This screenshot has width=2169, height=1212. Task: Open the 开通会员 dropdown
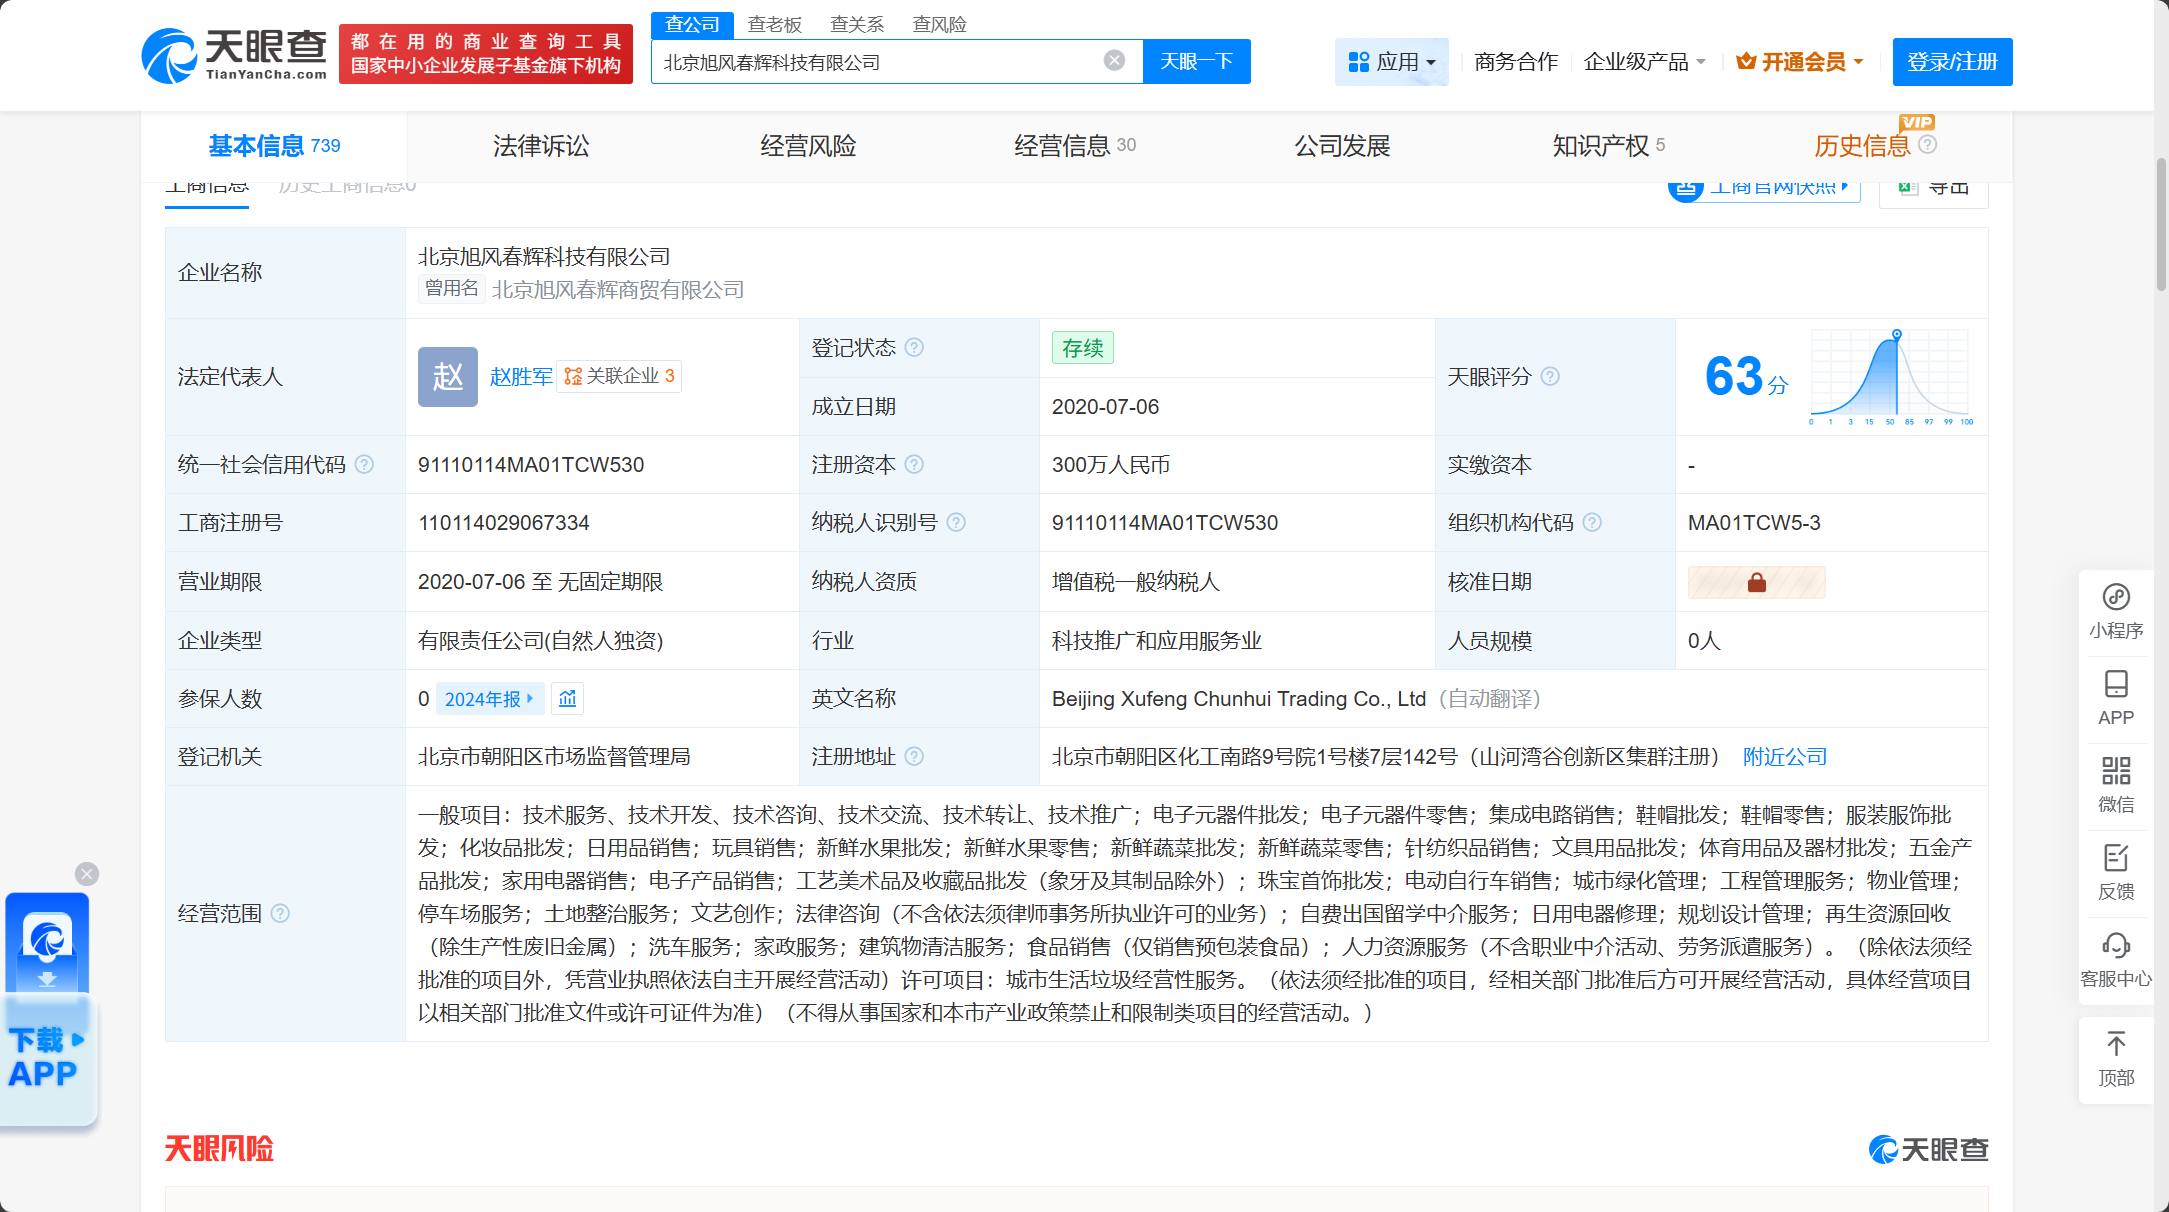click(1800, 62)
